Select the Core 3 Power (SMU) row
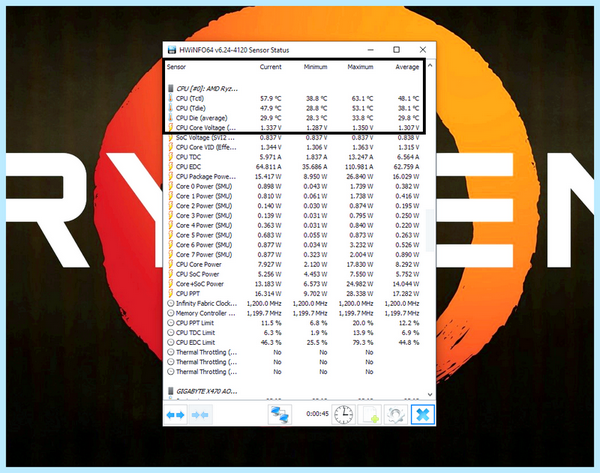 click(x=294, y=215)
